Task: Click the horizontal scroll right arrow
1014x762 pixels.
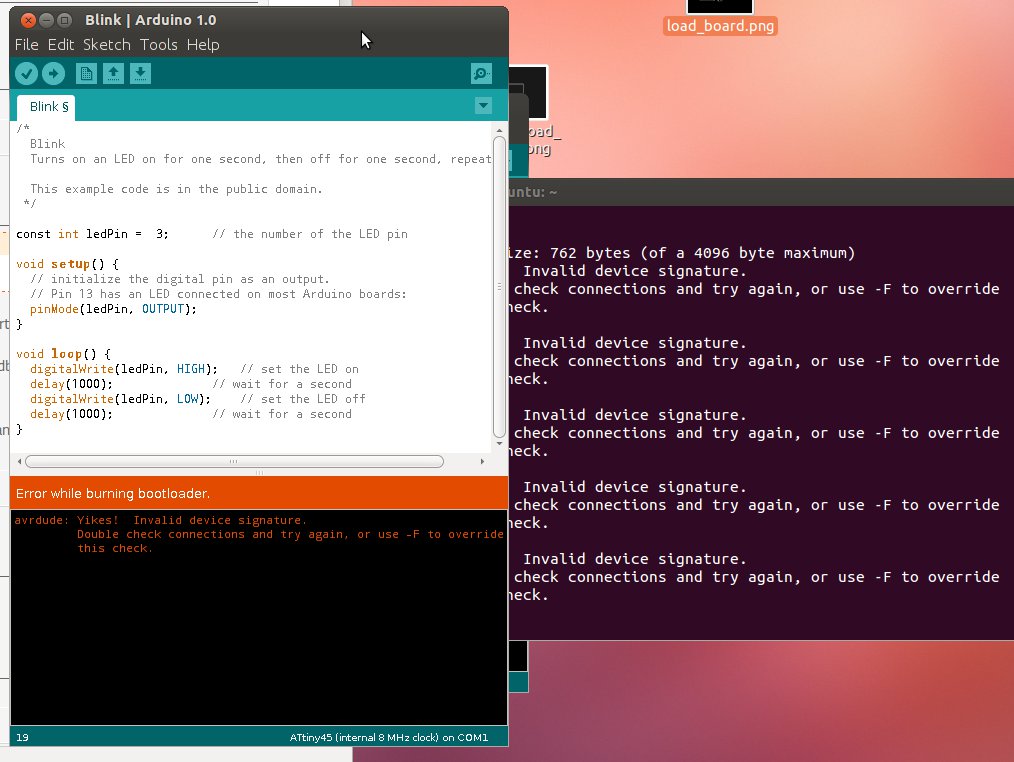Action: pos(482,461)
